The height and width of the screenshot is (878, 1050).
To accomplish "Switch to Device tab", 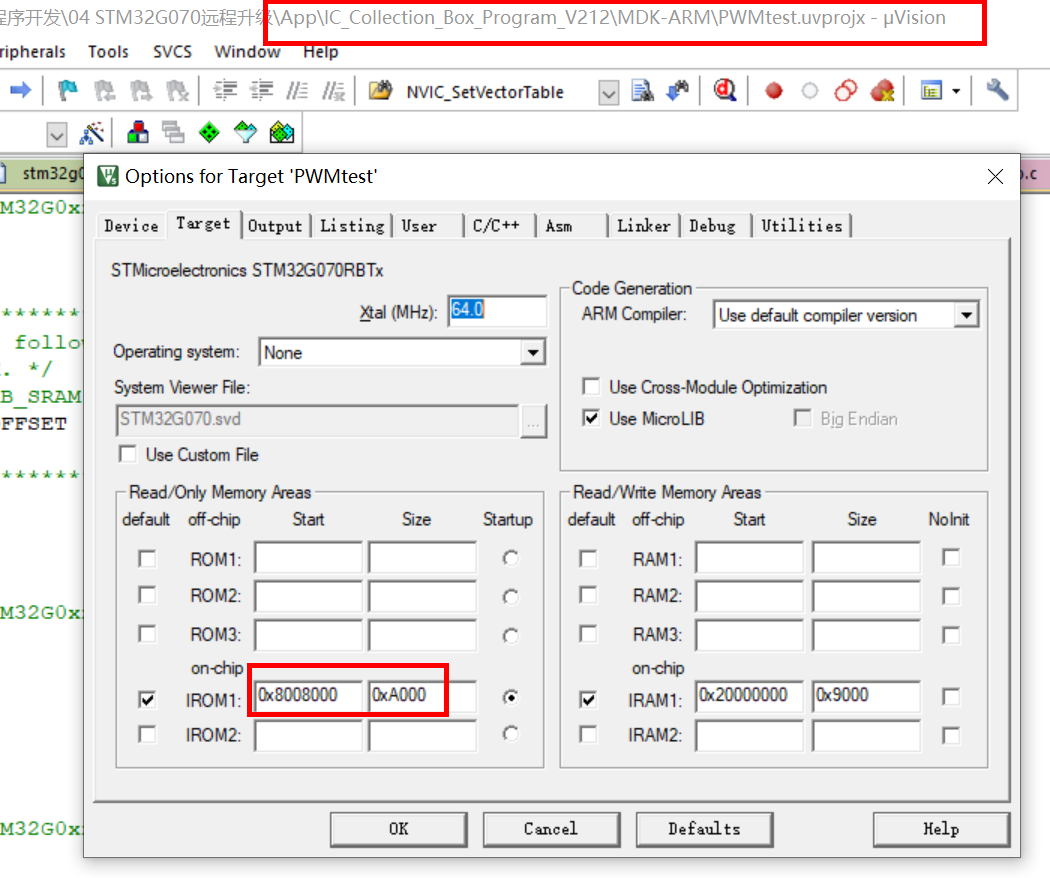I will click(131, 226).
